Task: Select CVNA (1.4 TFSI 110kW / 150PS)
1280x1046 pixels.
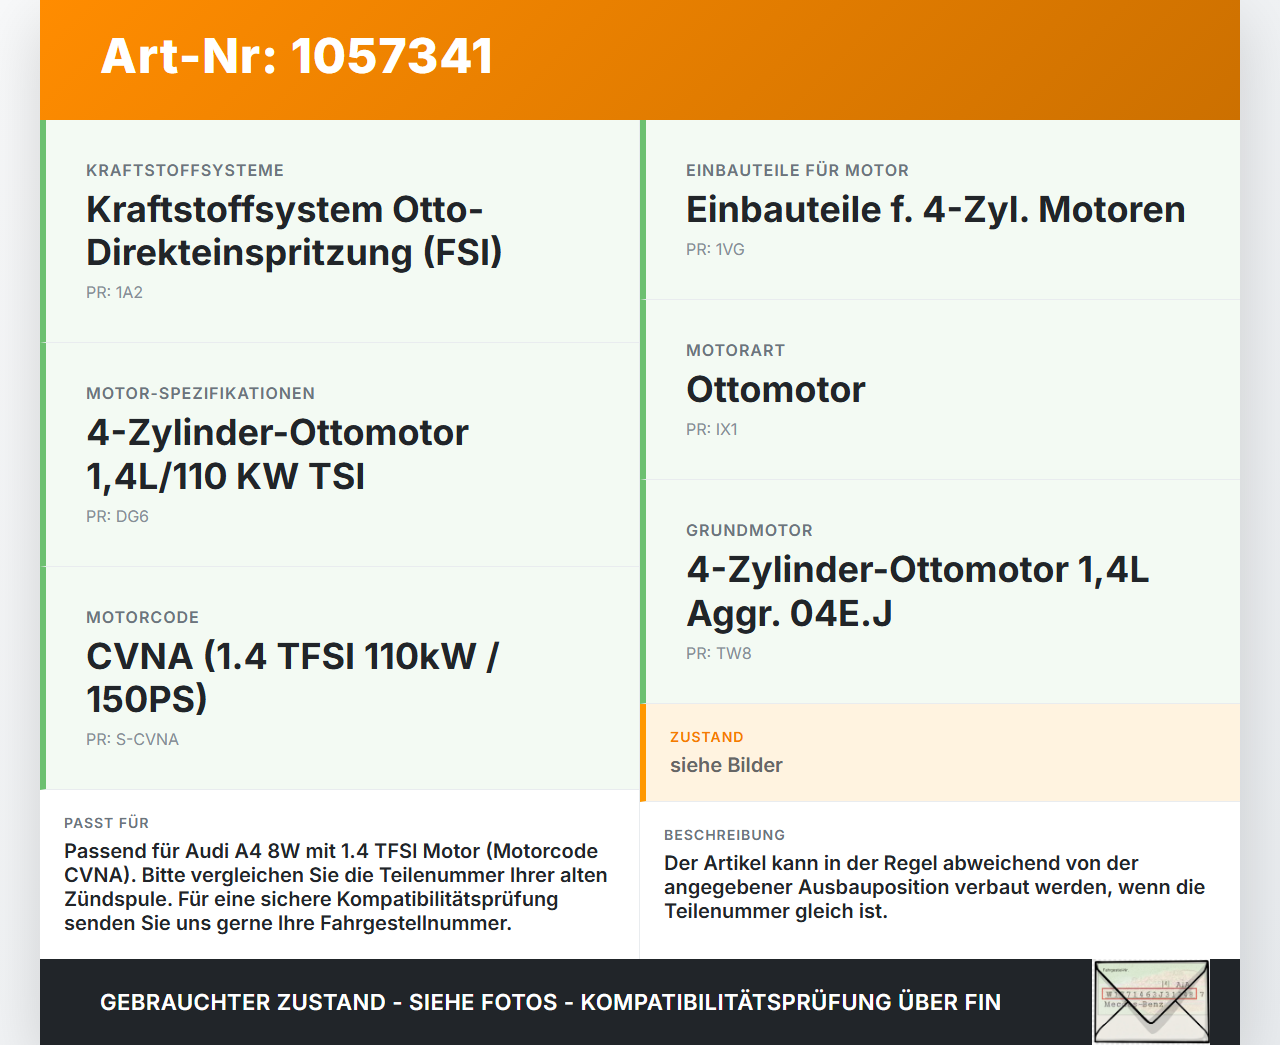Action: [293, 677]
